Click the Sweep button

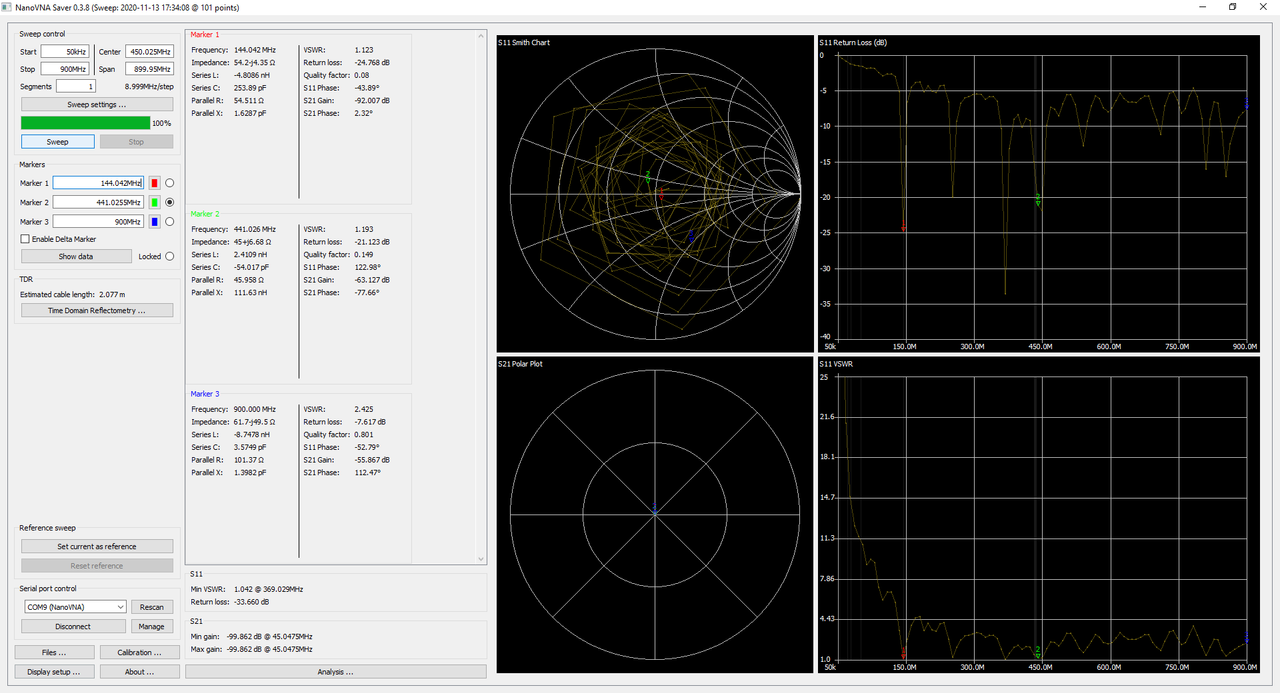pyautogui.click(x=58, y=142)
